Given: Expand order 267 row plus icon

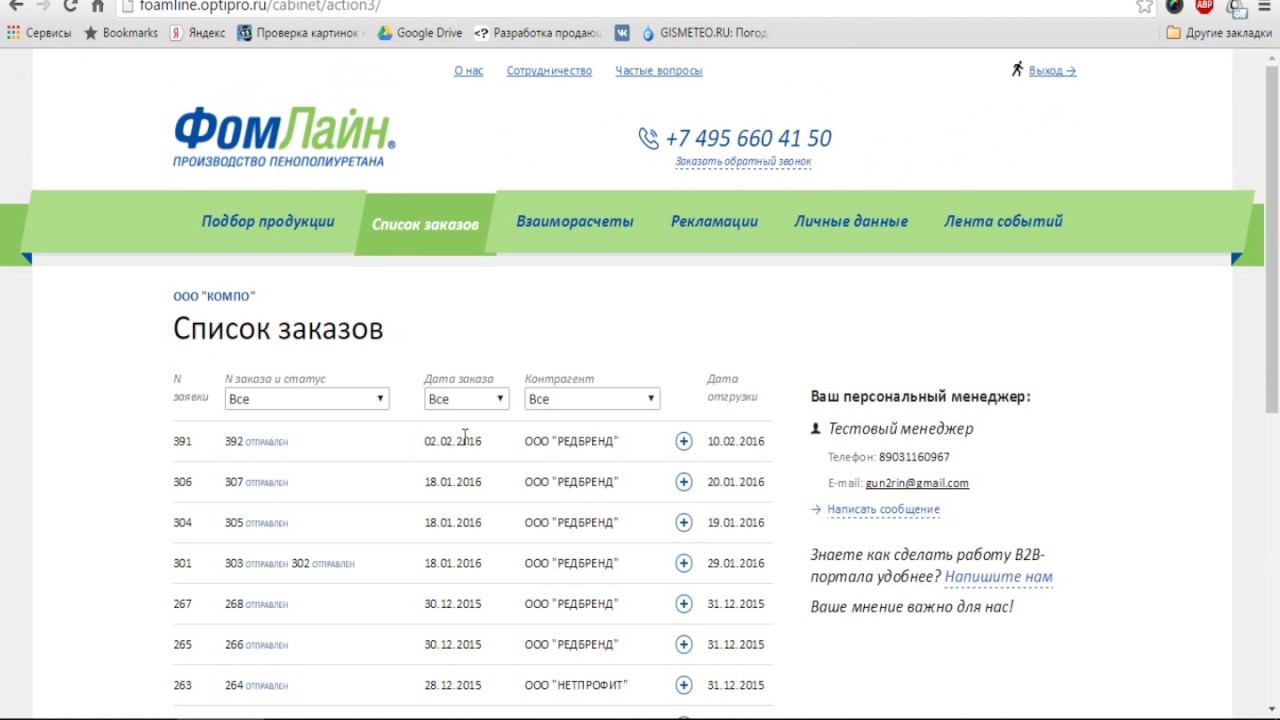Looking at the screenshot, I should pos(683,604).
